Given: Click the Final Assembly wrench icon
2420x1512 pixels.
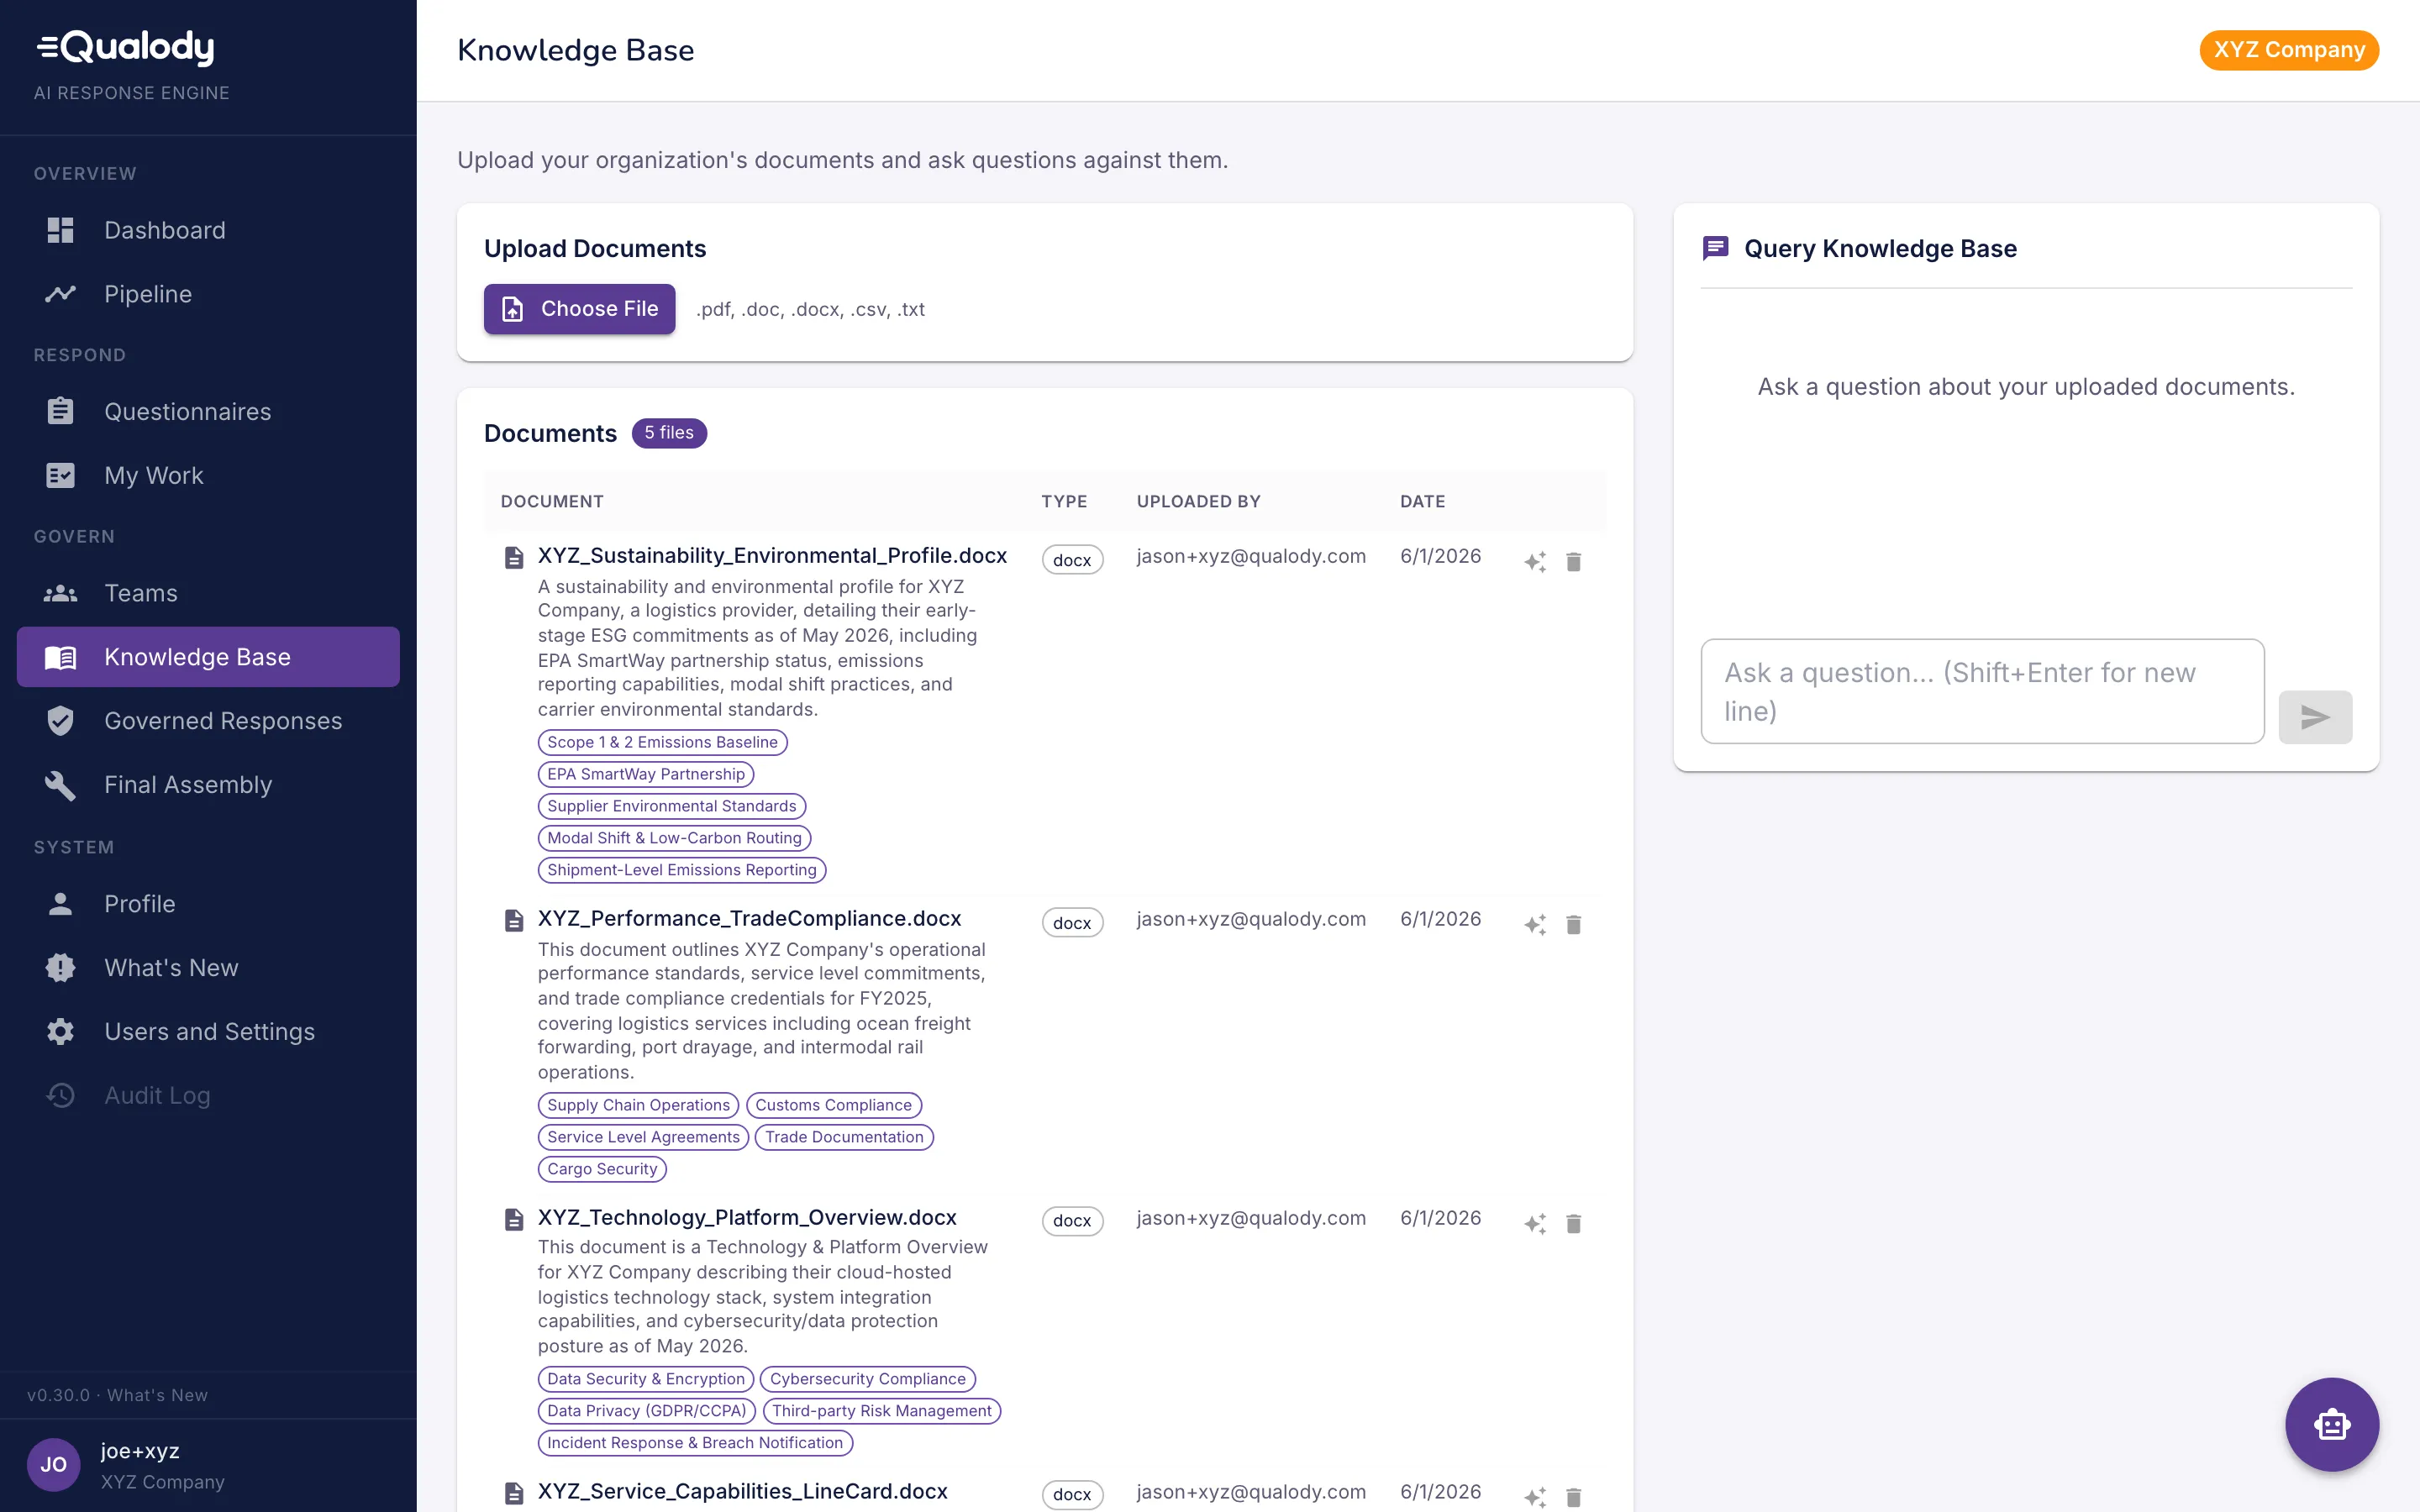Looking at the screenshot, I should click(60, 785).
